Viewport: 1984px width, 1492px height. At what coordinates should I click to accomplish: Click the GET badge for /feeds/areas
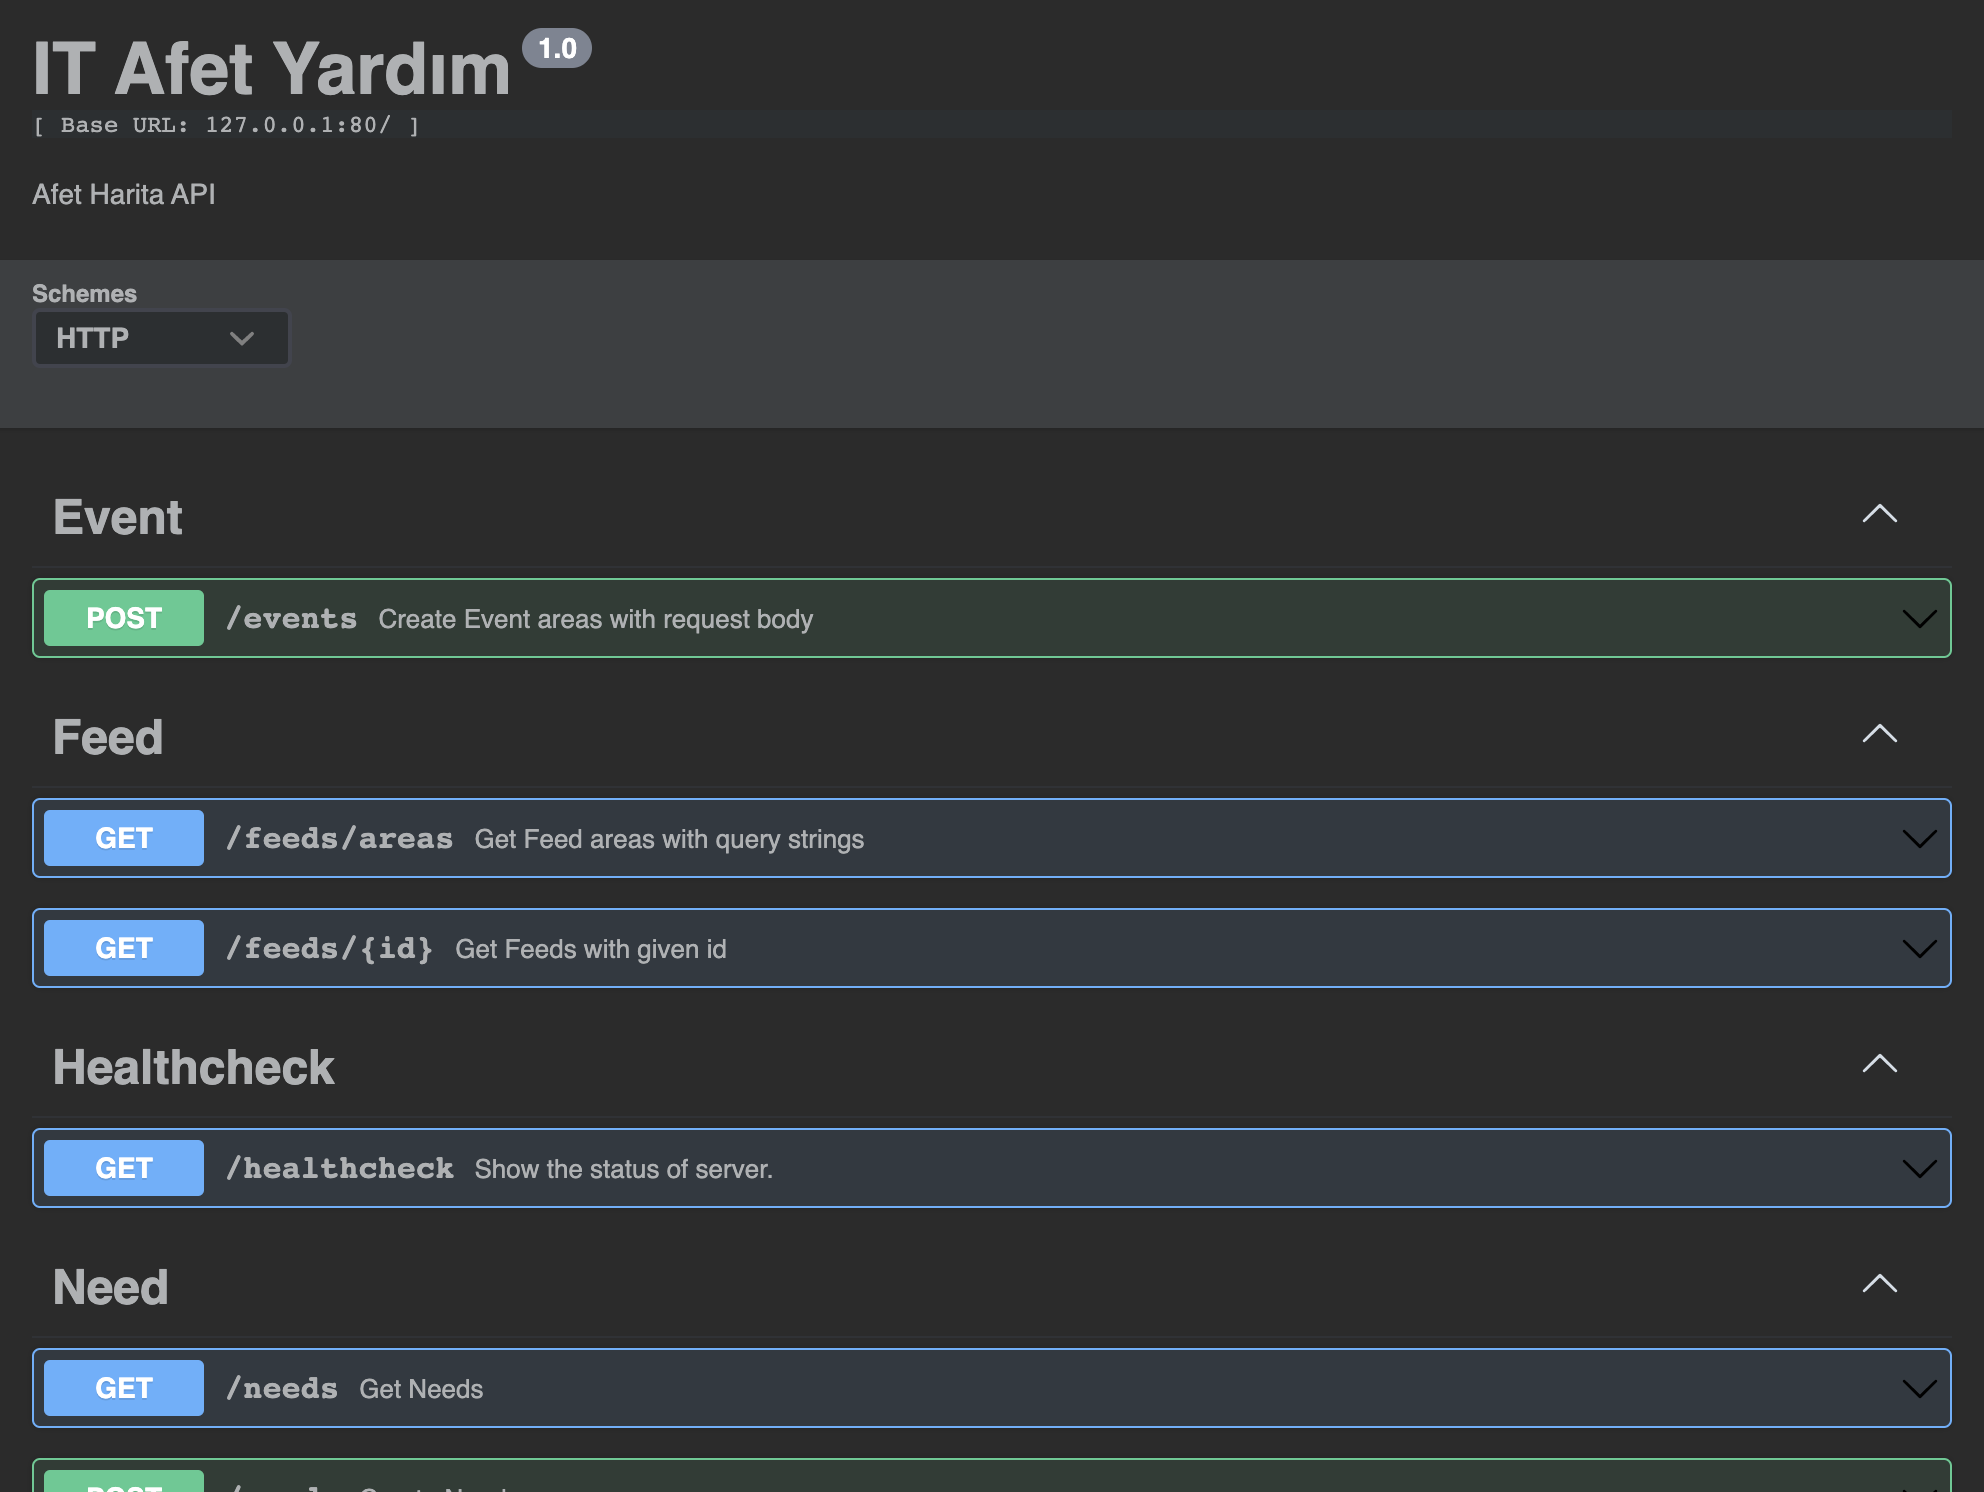click(x=124, y=838)
